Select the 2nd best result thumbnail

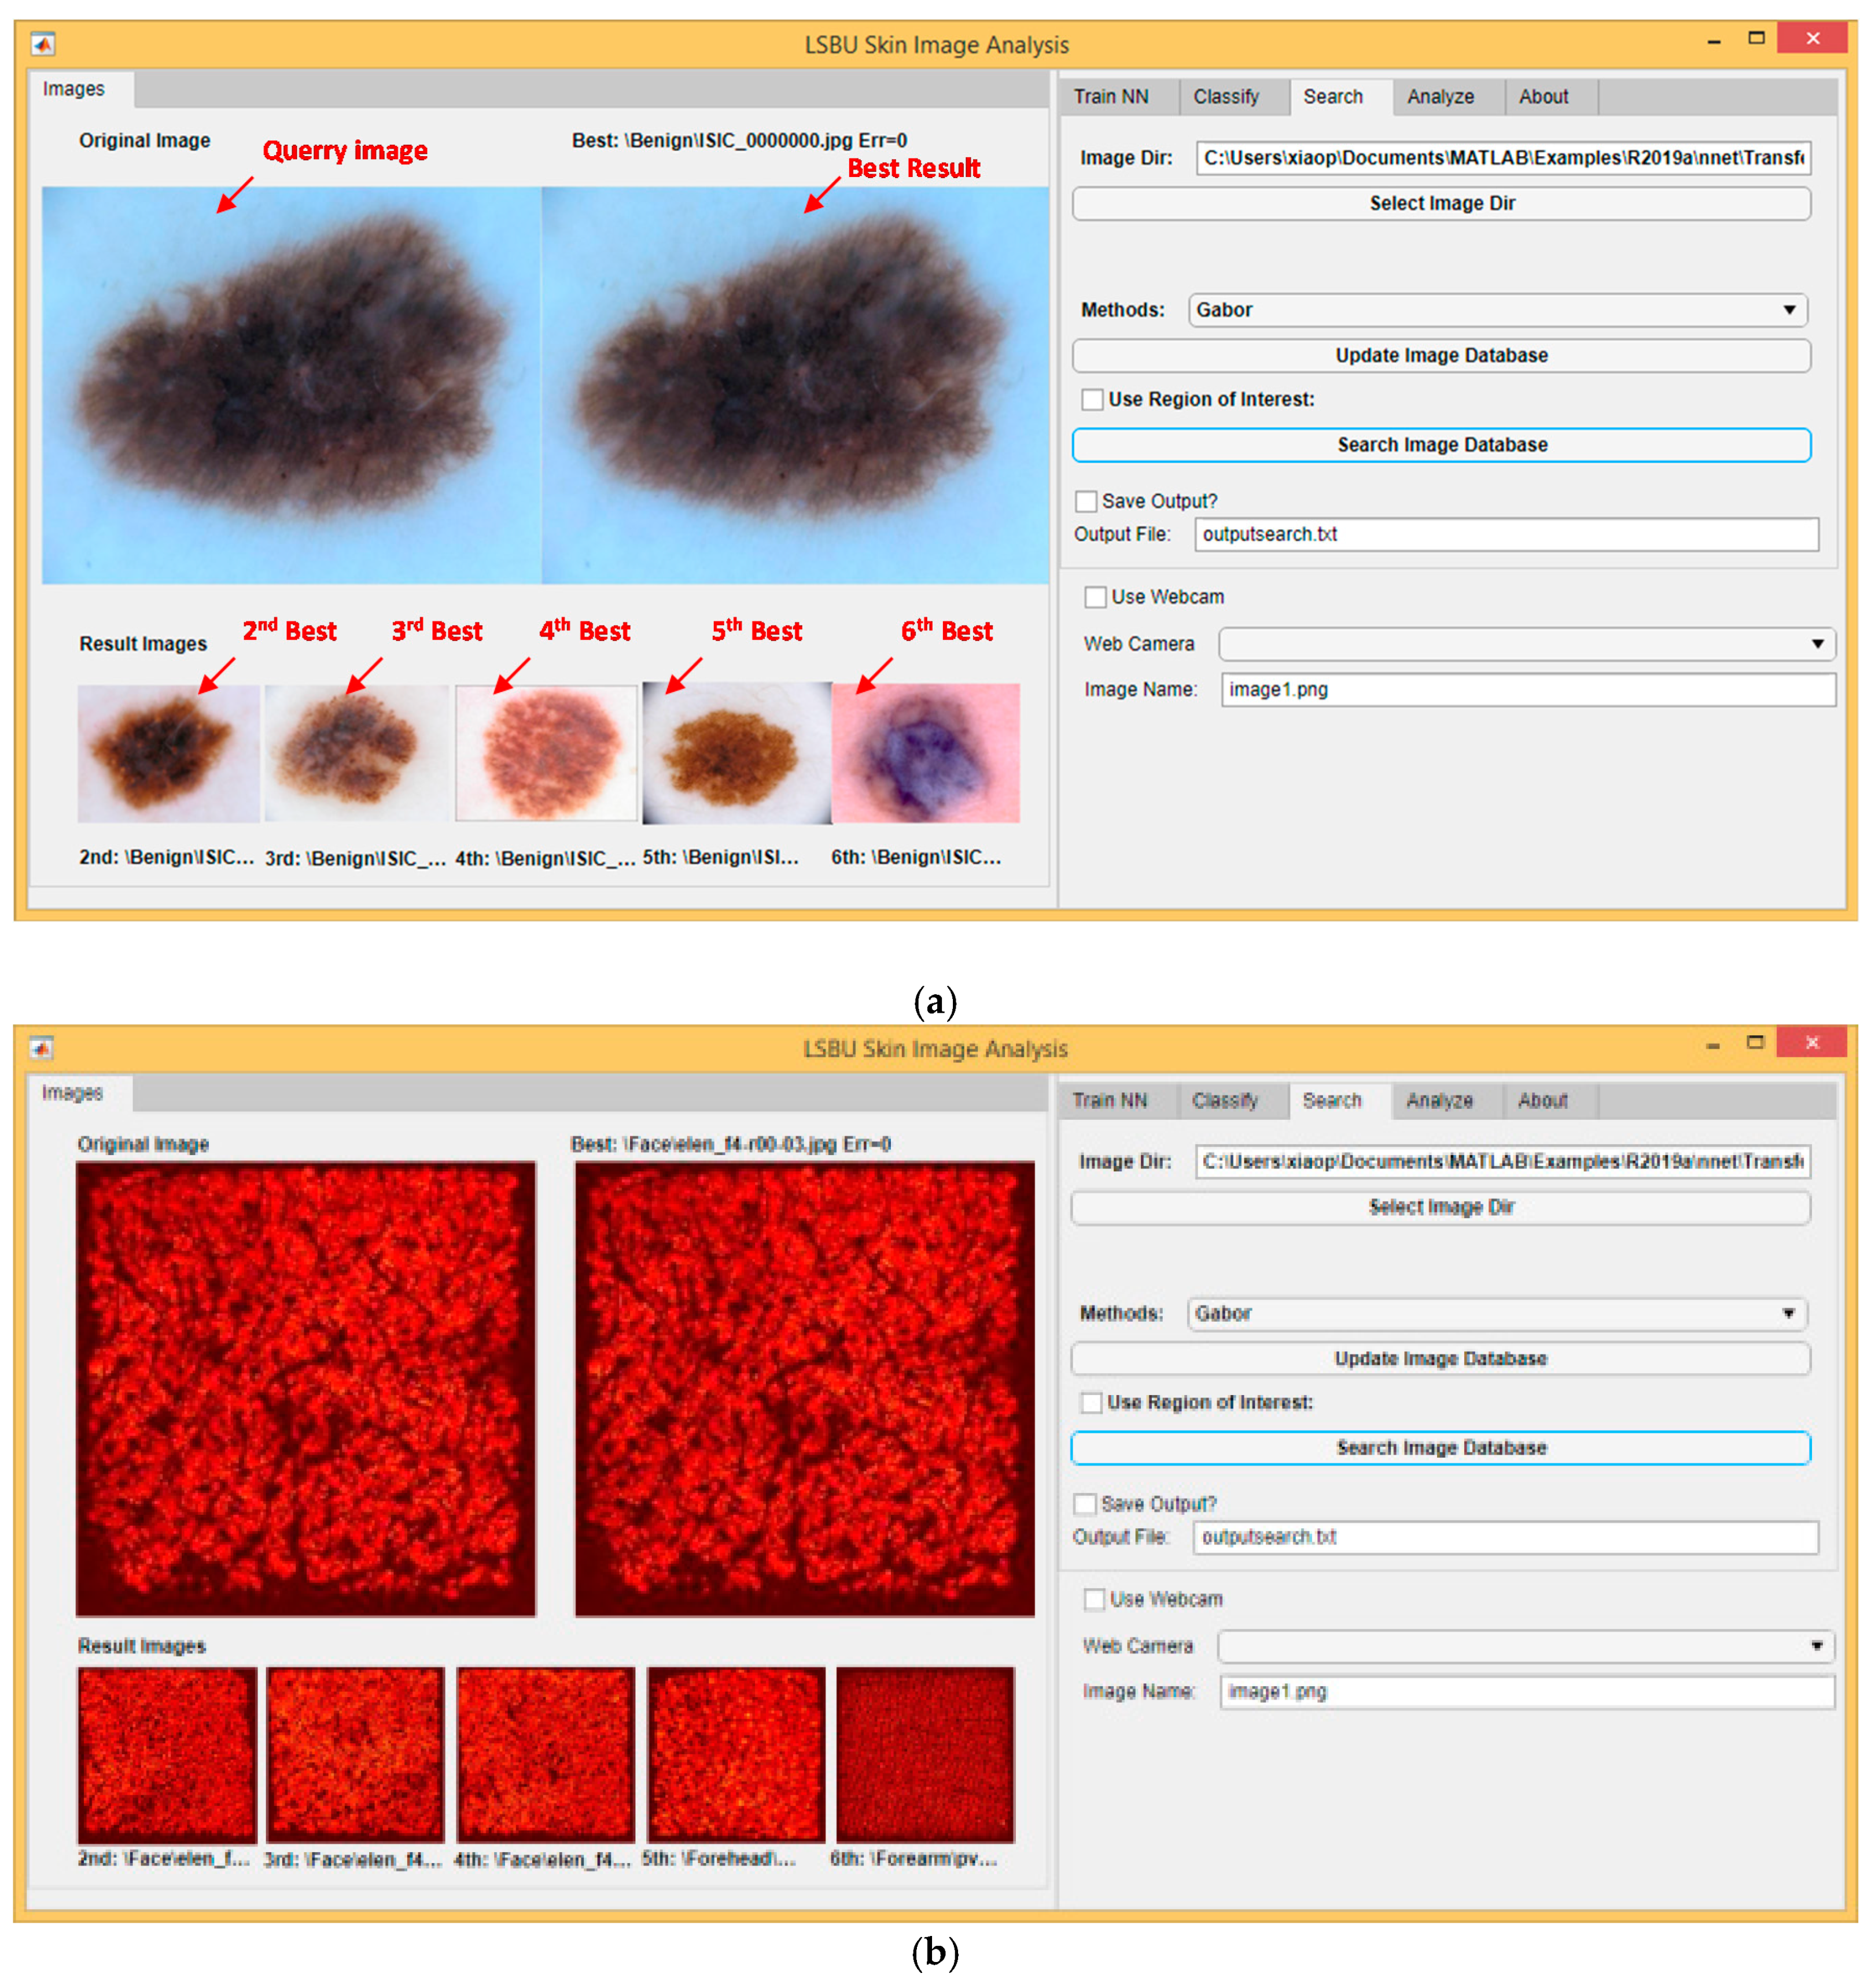click(170, 753)
